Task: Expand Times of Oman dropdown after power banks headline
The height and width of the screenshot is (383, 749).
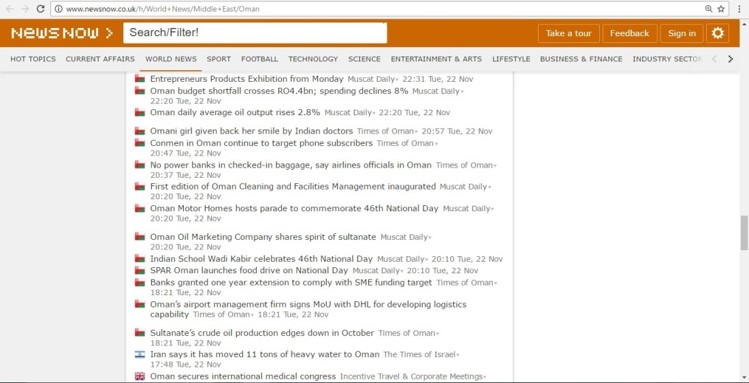Action: [495, 166]
